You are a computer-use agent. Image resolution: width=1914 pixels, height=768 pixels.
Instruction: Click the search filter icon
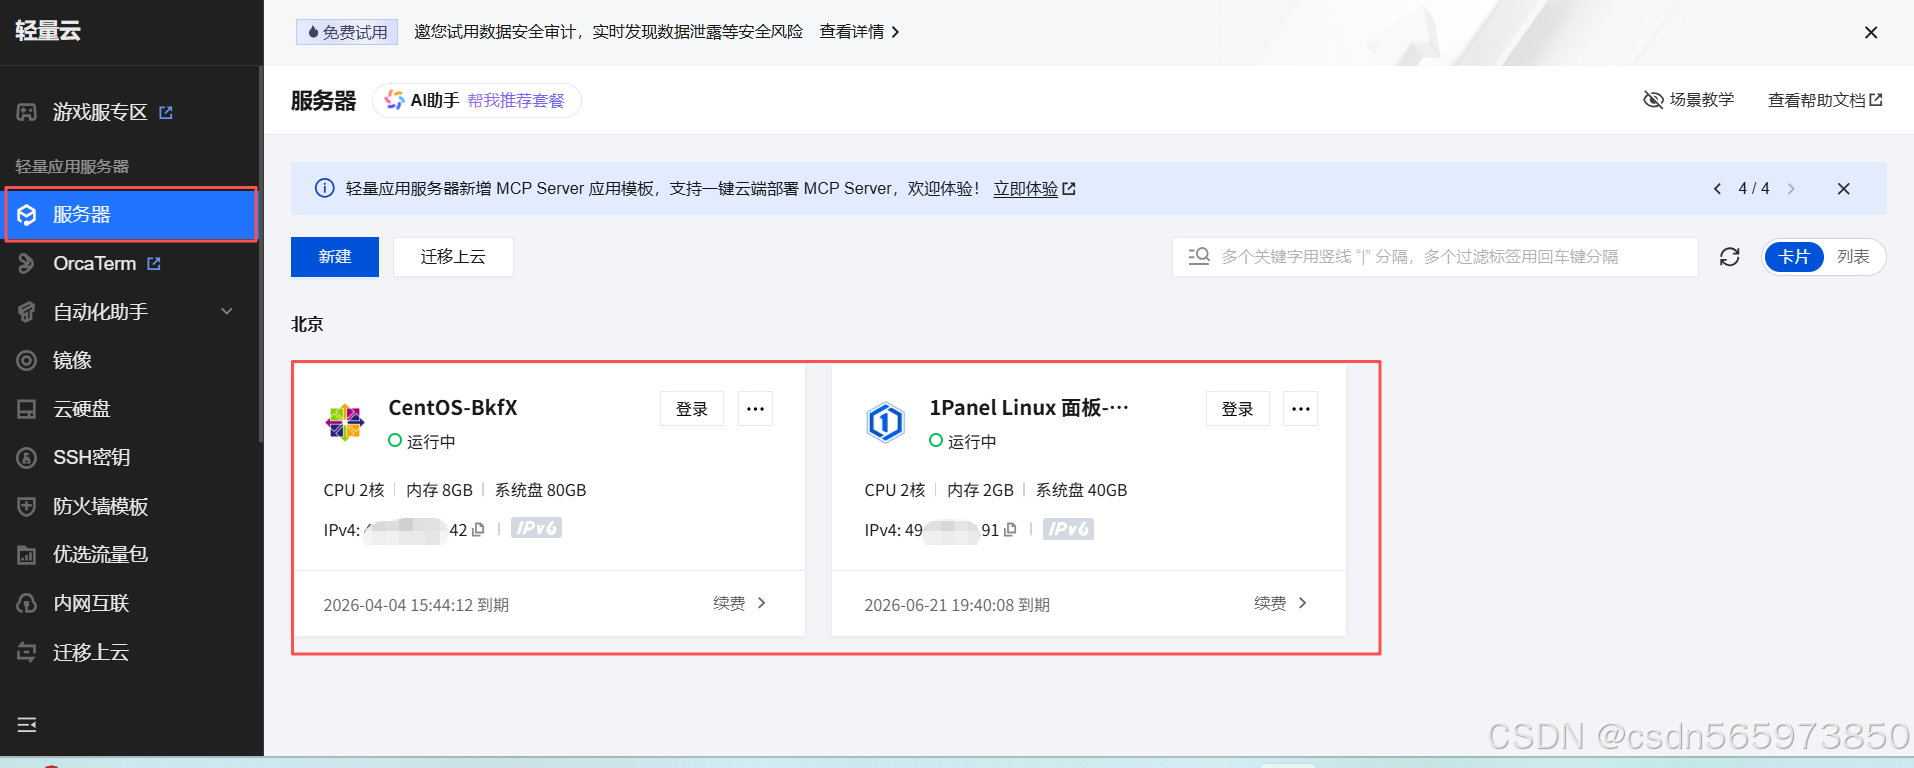[1199, 256]
